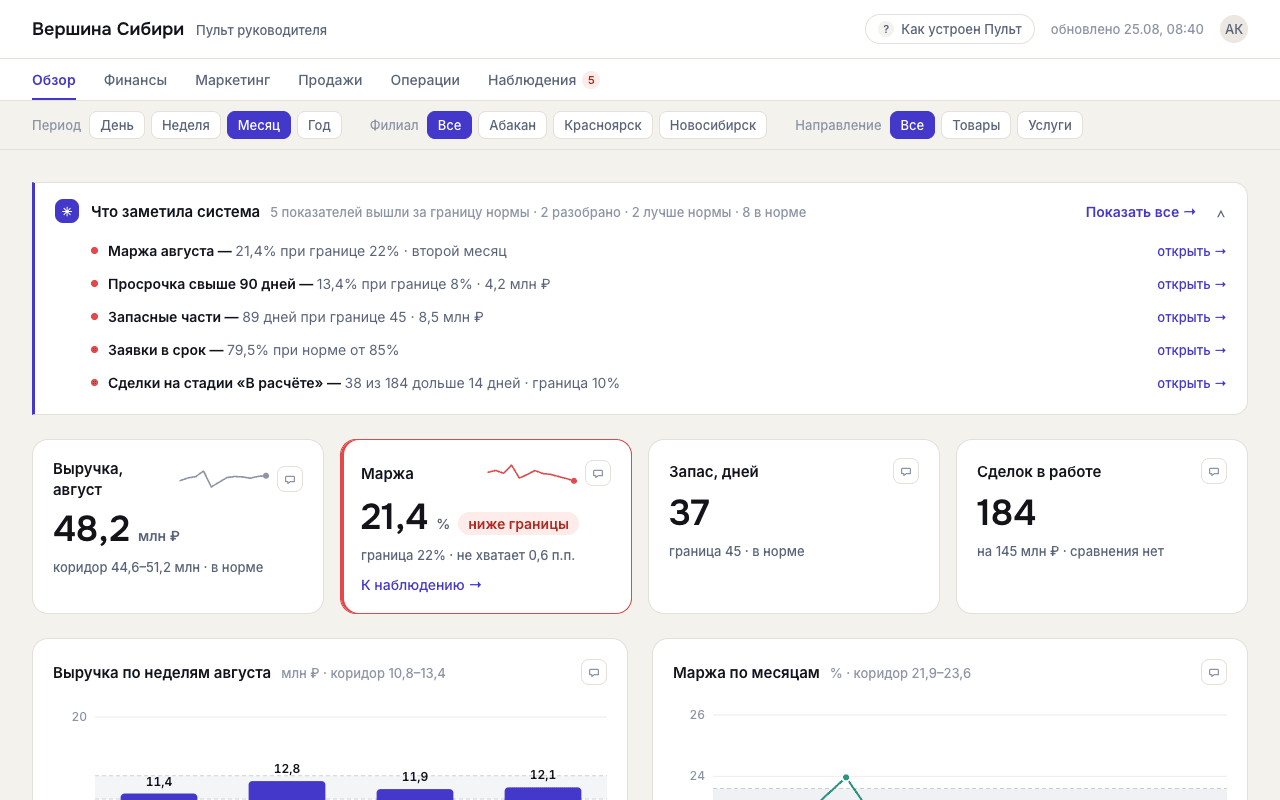Open the Продажи tab
The width and height of the screenshot is (1280, 800).
(330, 80)
